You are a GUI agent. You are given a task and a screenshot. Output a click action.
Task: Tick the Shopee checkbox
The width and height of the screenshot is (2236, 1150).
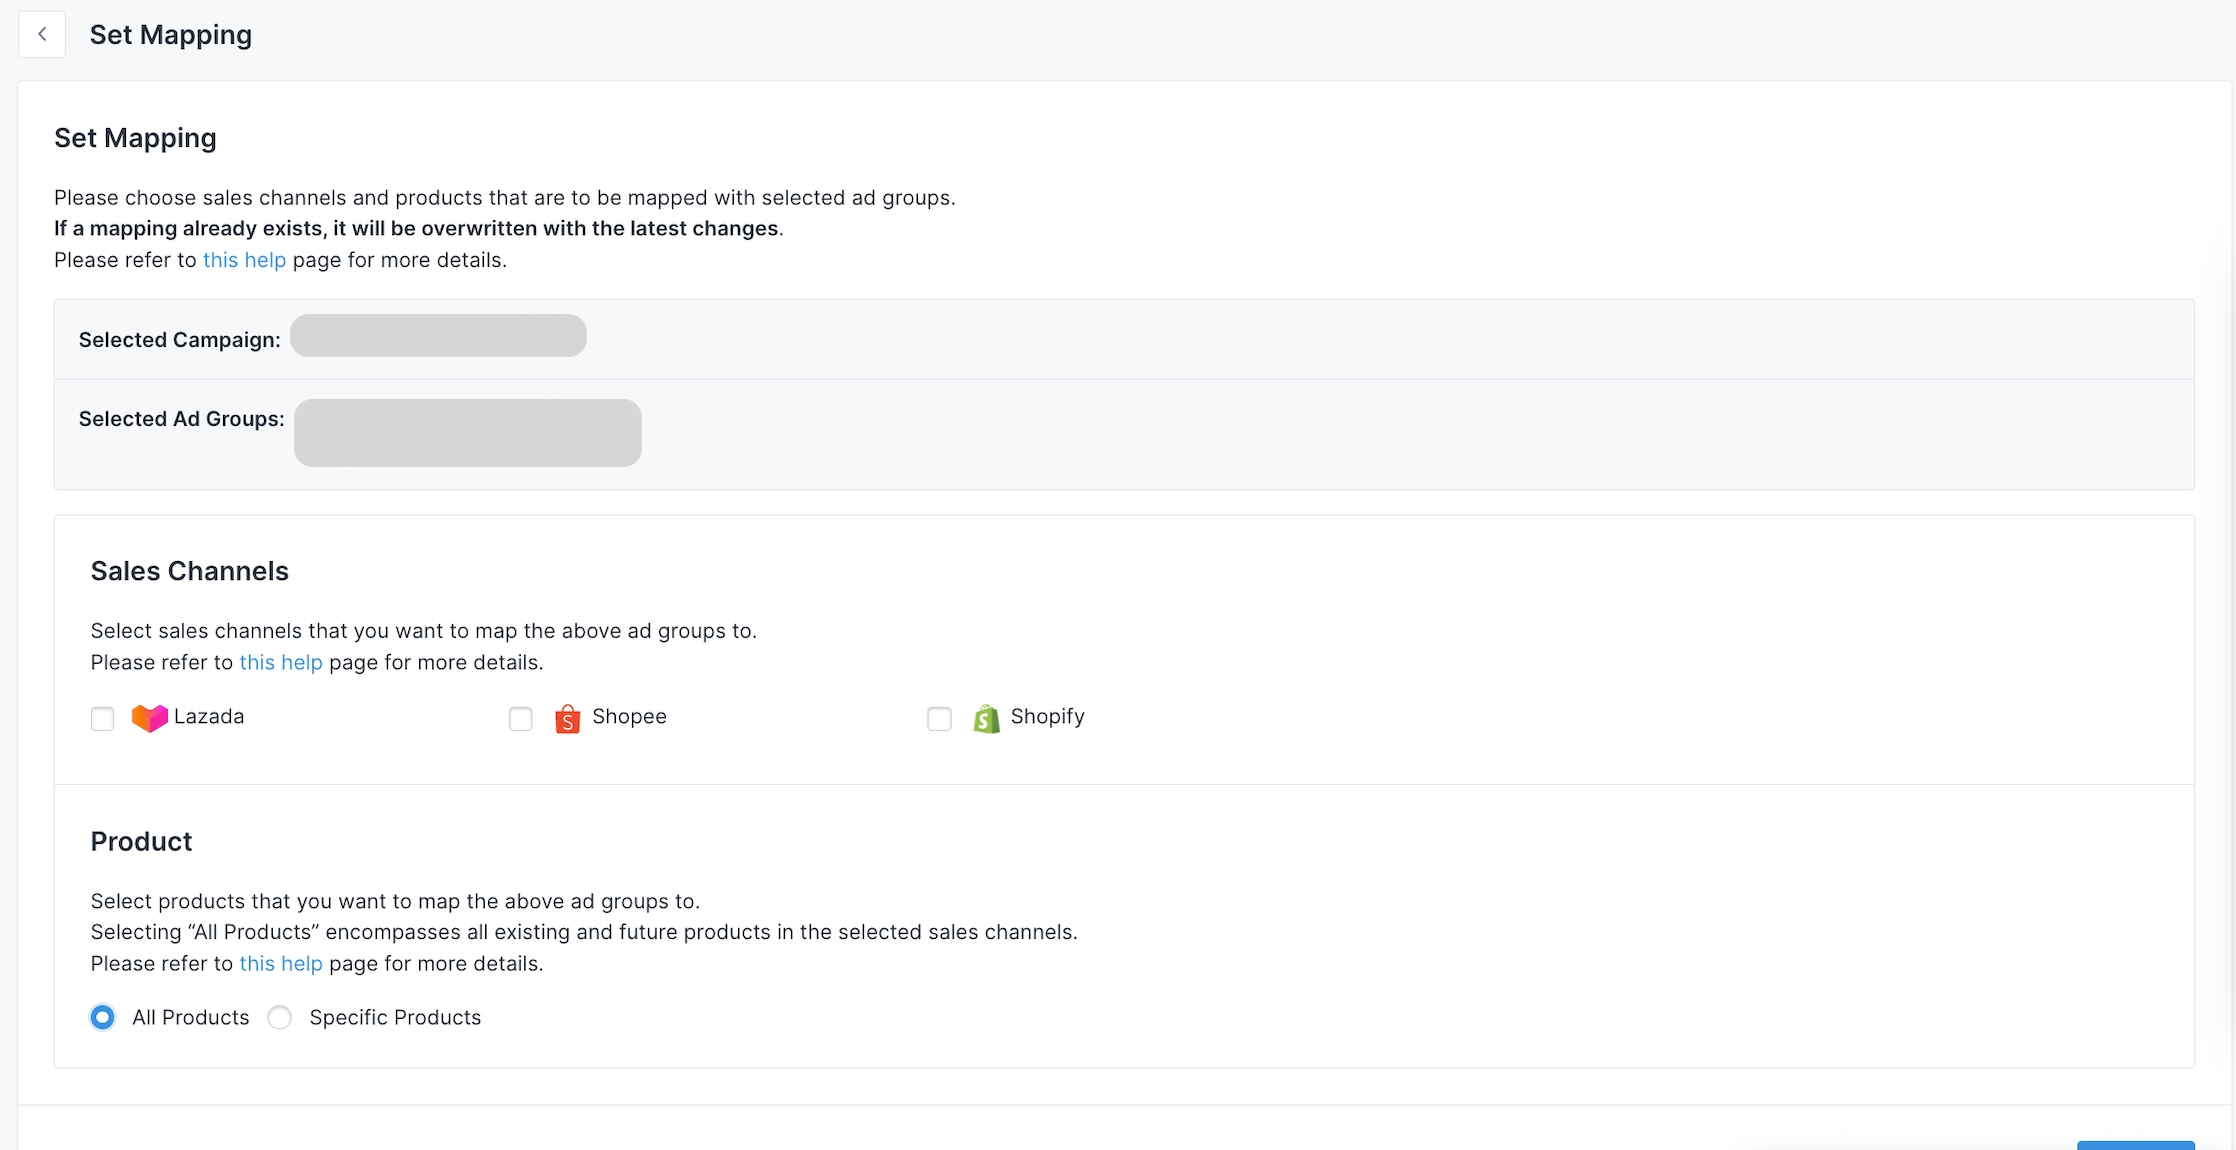(520, 719)
